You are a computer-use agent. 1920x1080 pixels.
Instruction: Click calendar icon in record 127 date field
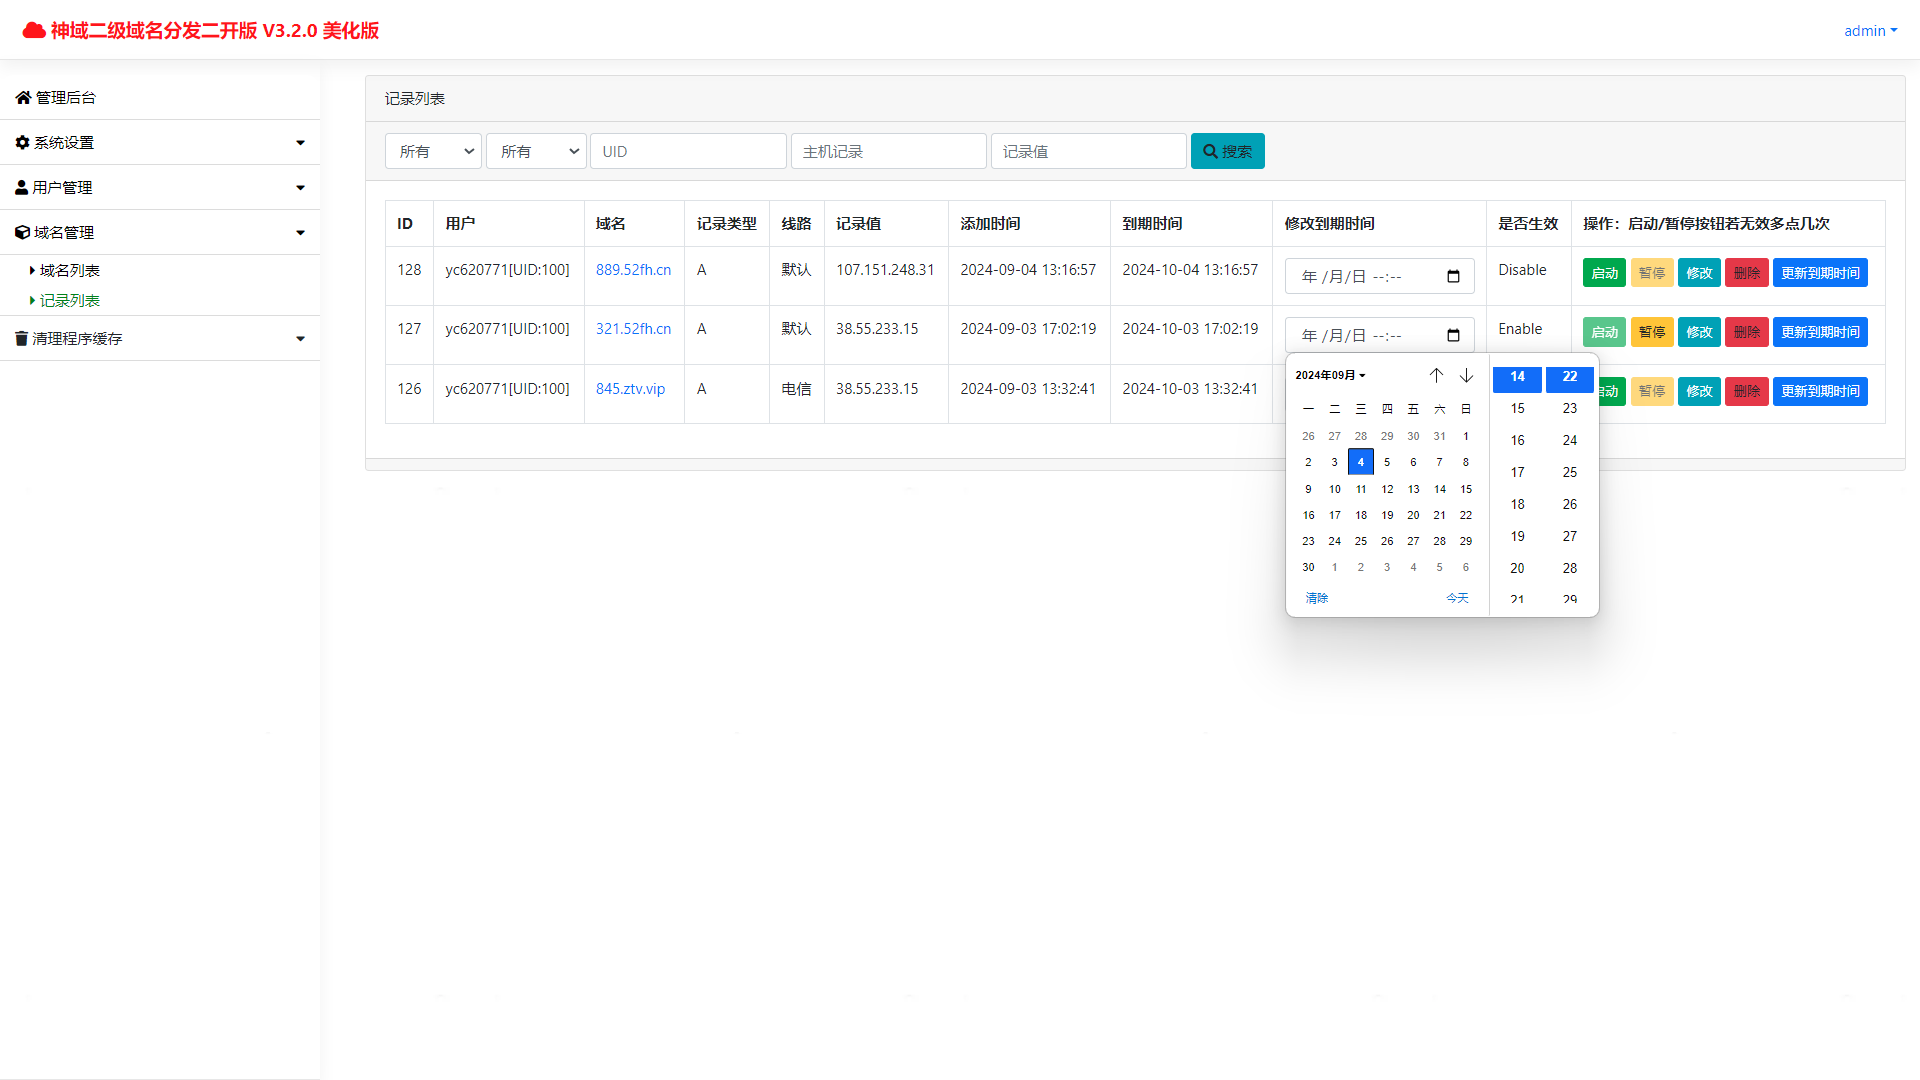click(x=1453, y=336)
